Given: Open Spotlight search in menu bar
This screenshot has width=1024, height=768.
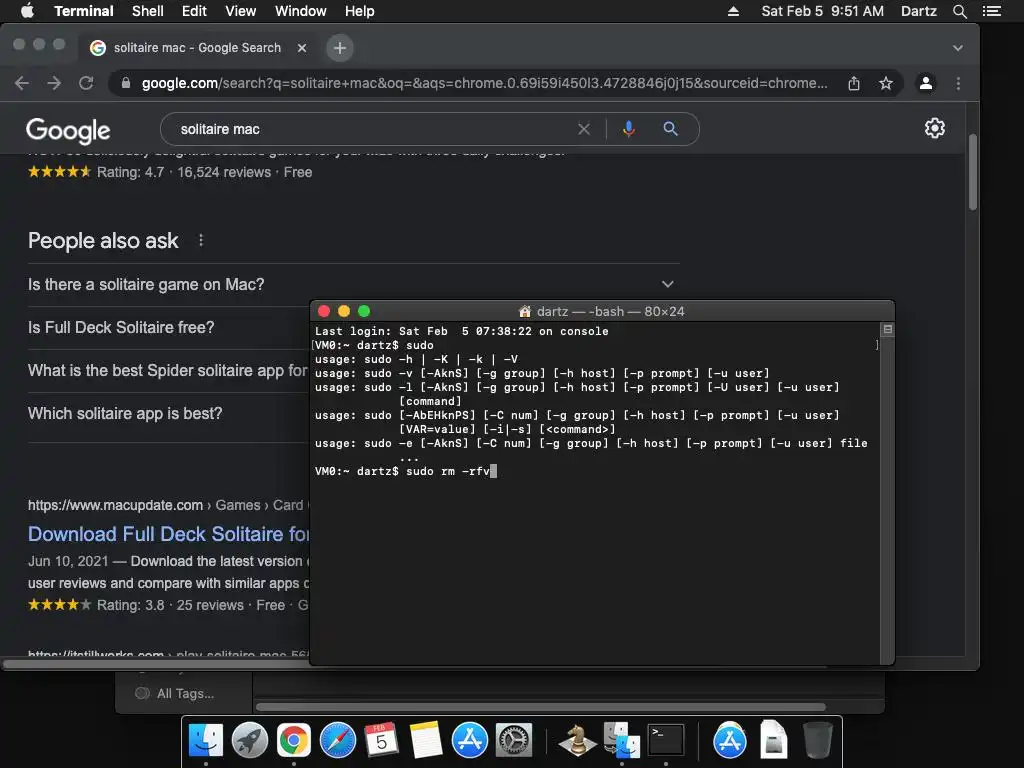Looking at the screenshot, I should tap(959, 11).
